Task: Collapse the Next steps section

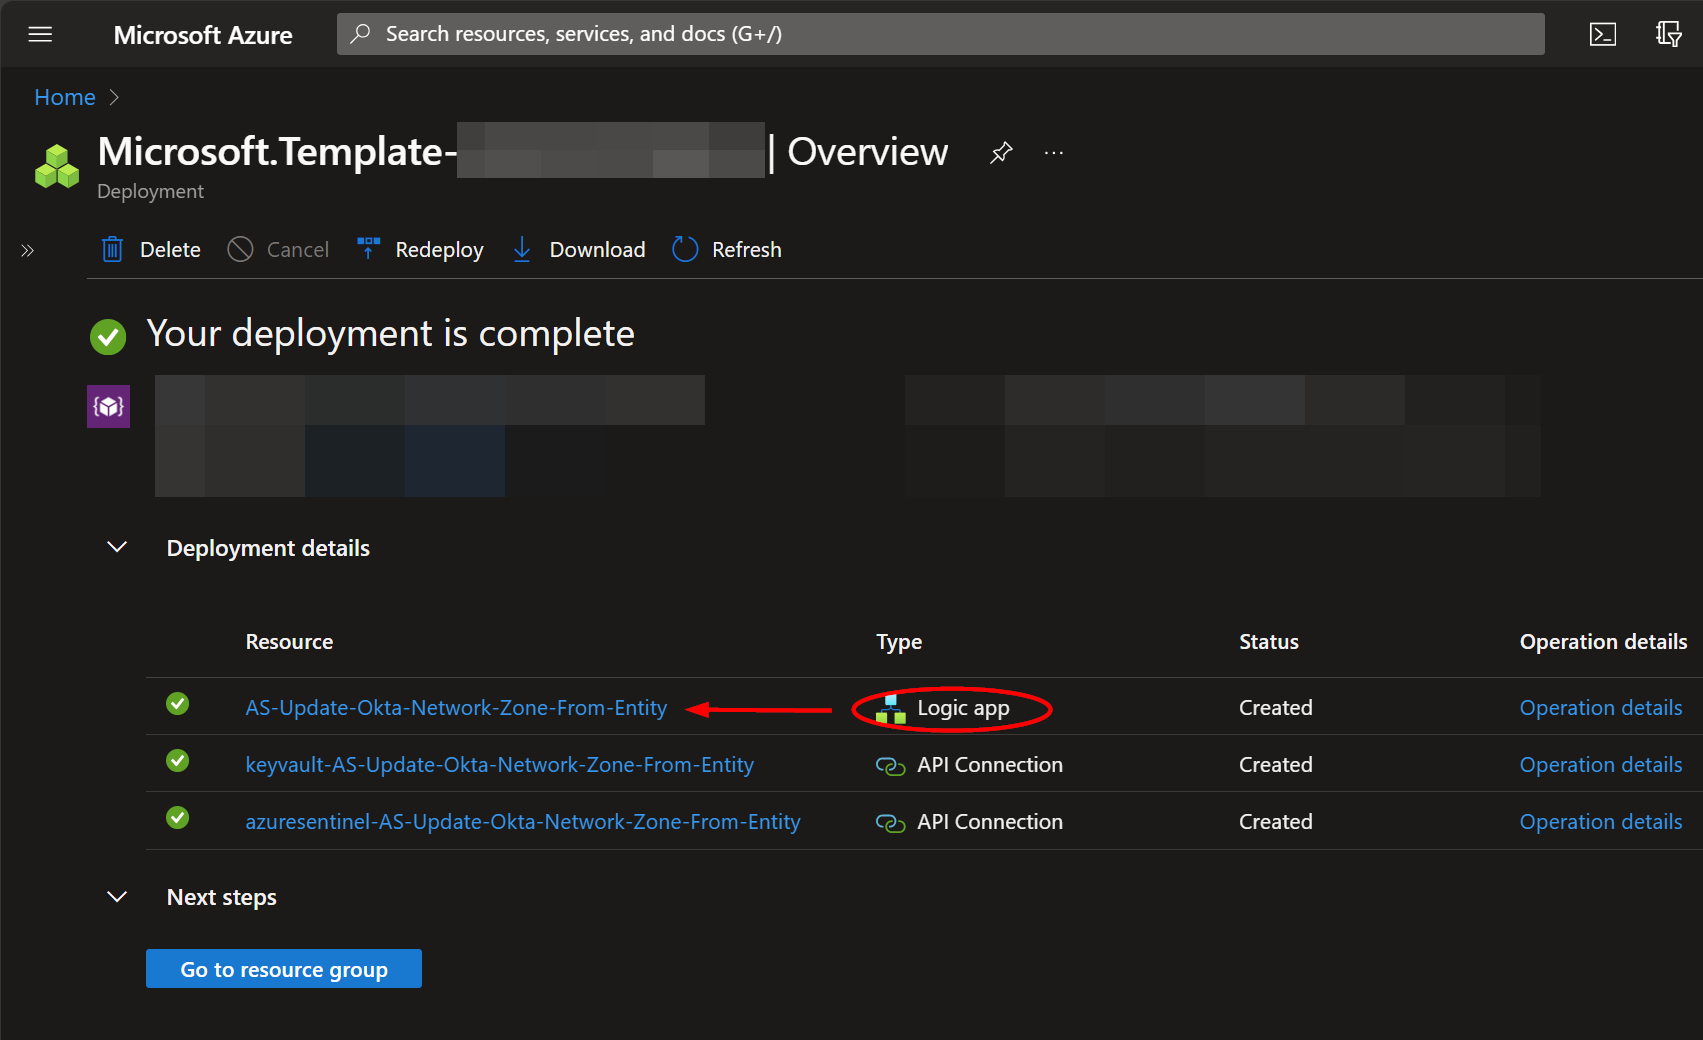Action: [x=117, y=896]
